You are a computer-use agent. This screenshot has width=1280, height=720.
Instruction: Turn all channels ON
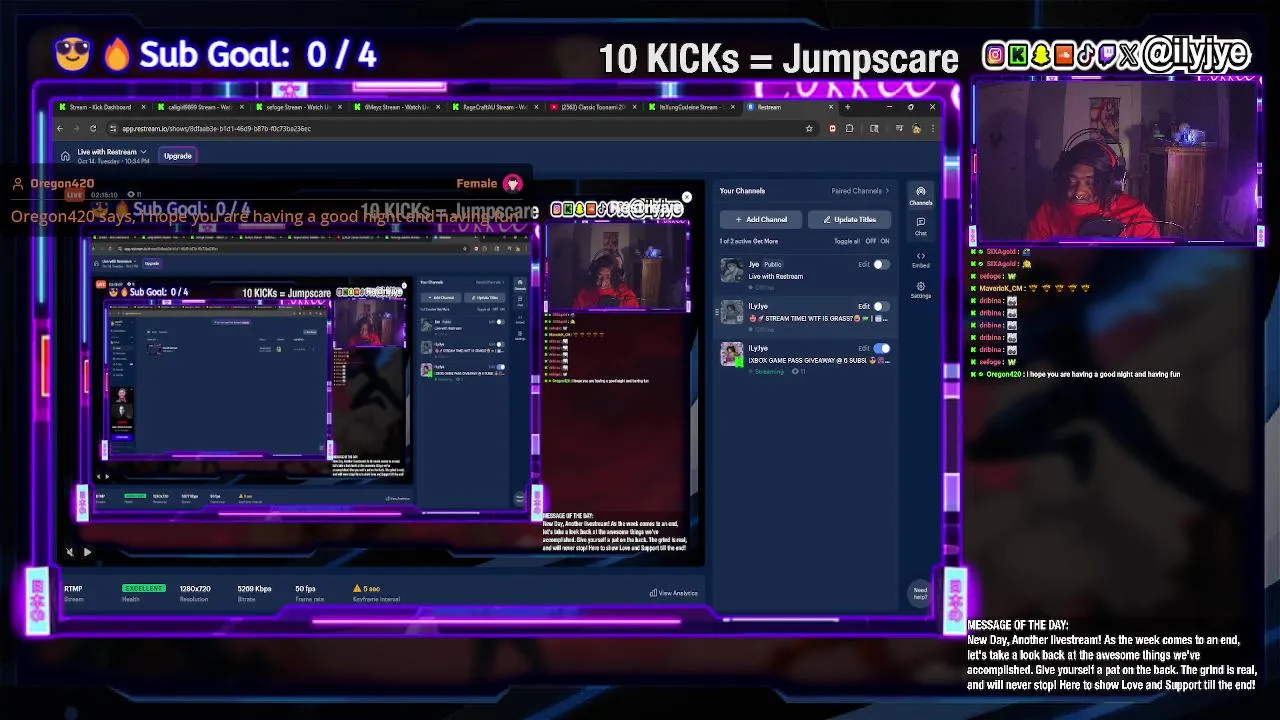[884, 241]
